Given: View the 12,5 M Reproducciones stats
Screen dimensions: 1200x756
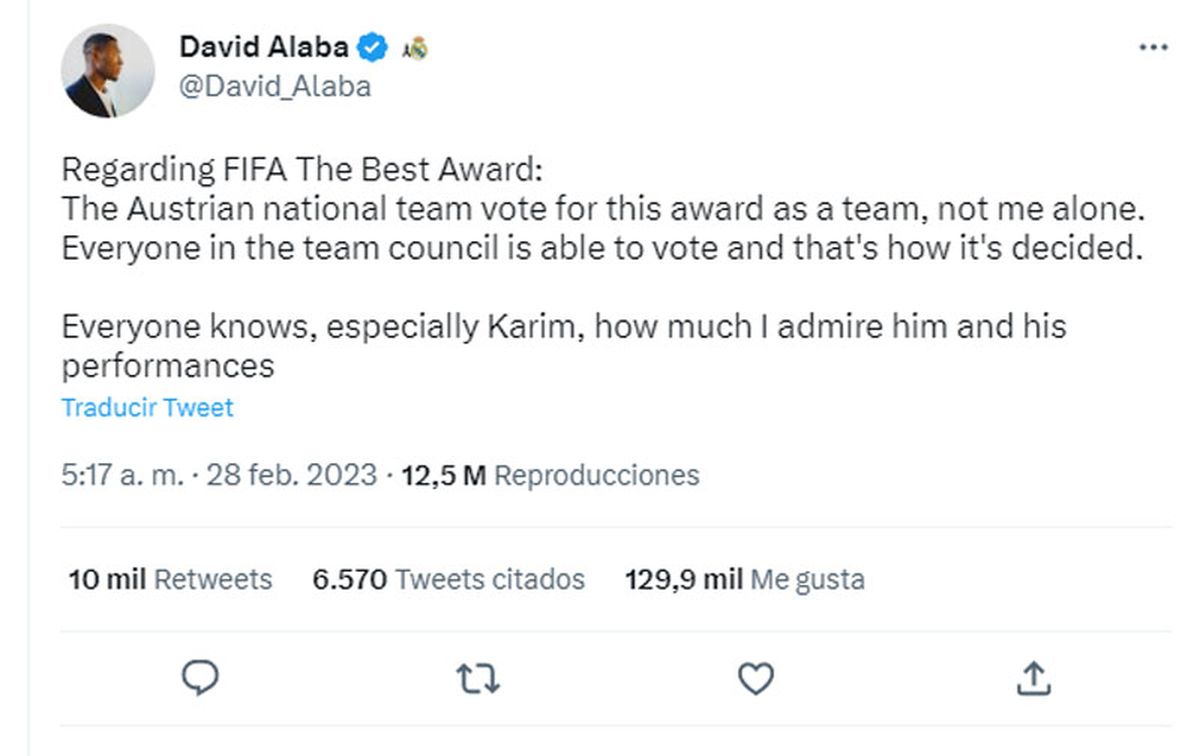Looking at the screenshot, I should coord(549,474).
